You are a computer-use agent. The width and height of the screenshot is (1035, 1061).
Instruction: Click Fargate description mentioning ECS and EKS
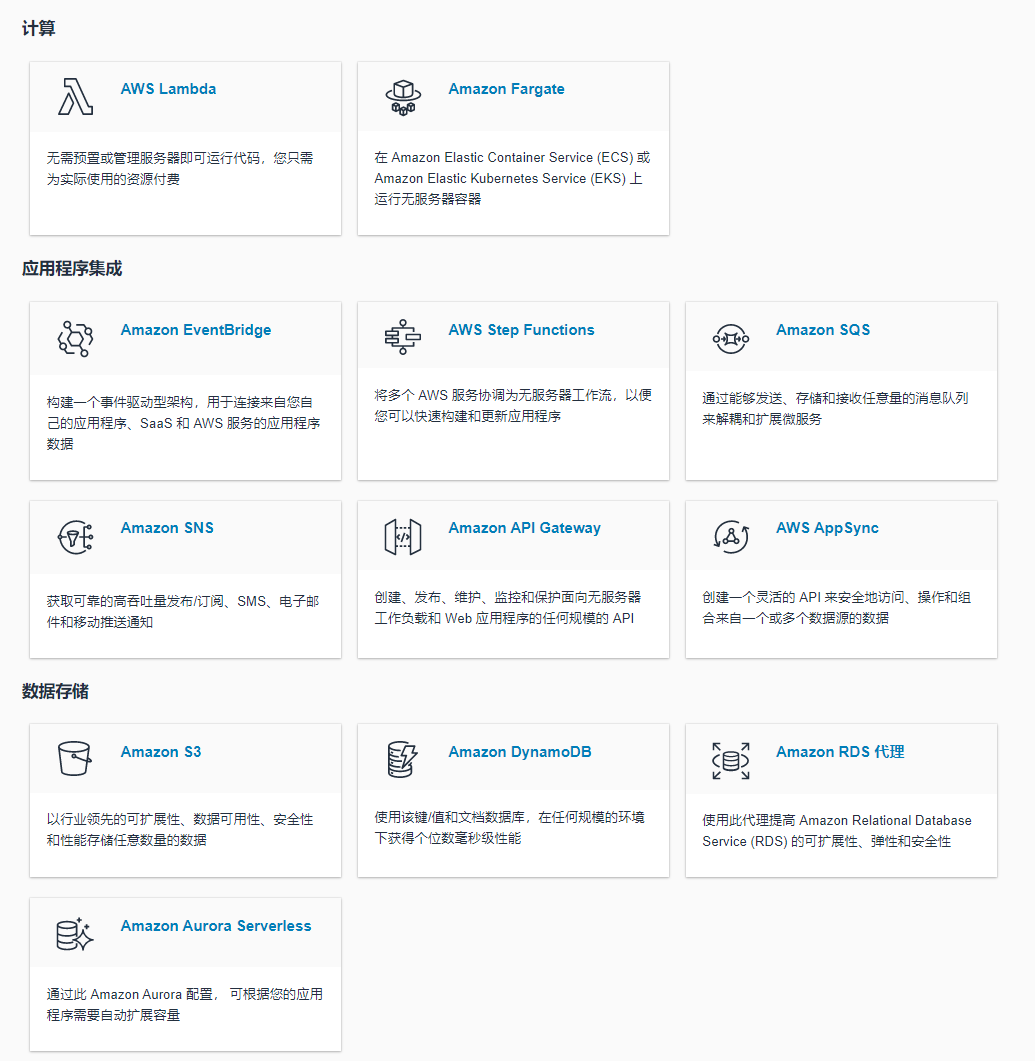512,178
